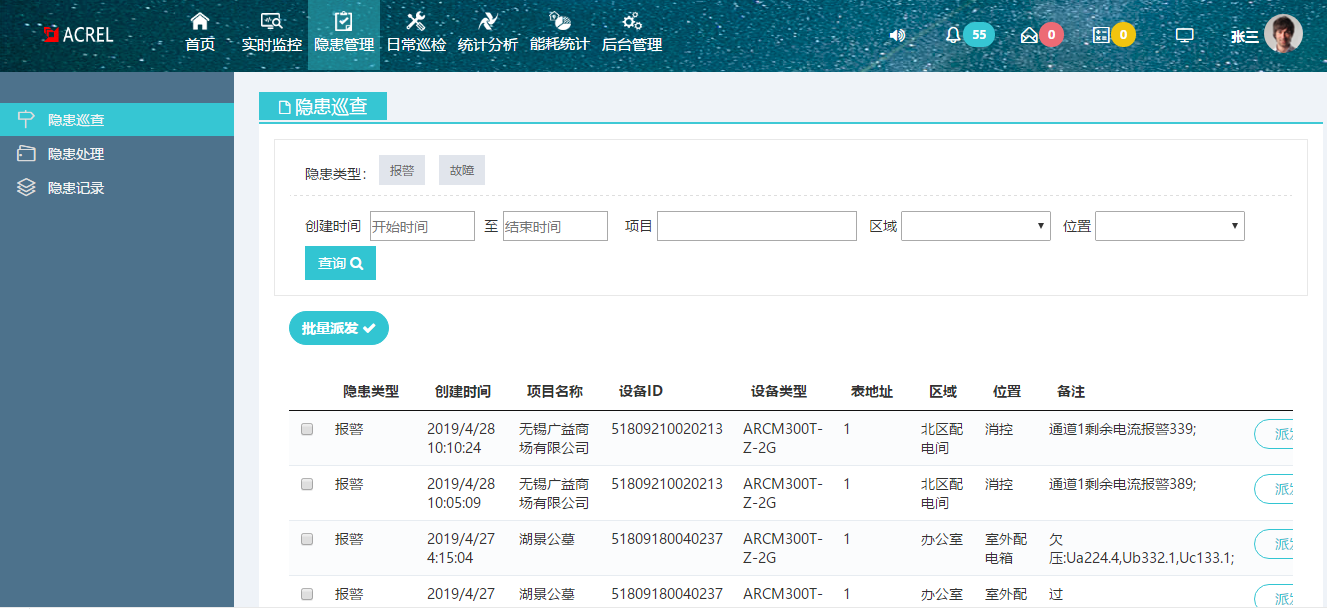
Task: Click 无锡广益商场有限公司 in the 10:10:24 row
Action: pyautogui.click(x=554, y=438)
